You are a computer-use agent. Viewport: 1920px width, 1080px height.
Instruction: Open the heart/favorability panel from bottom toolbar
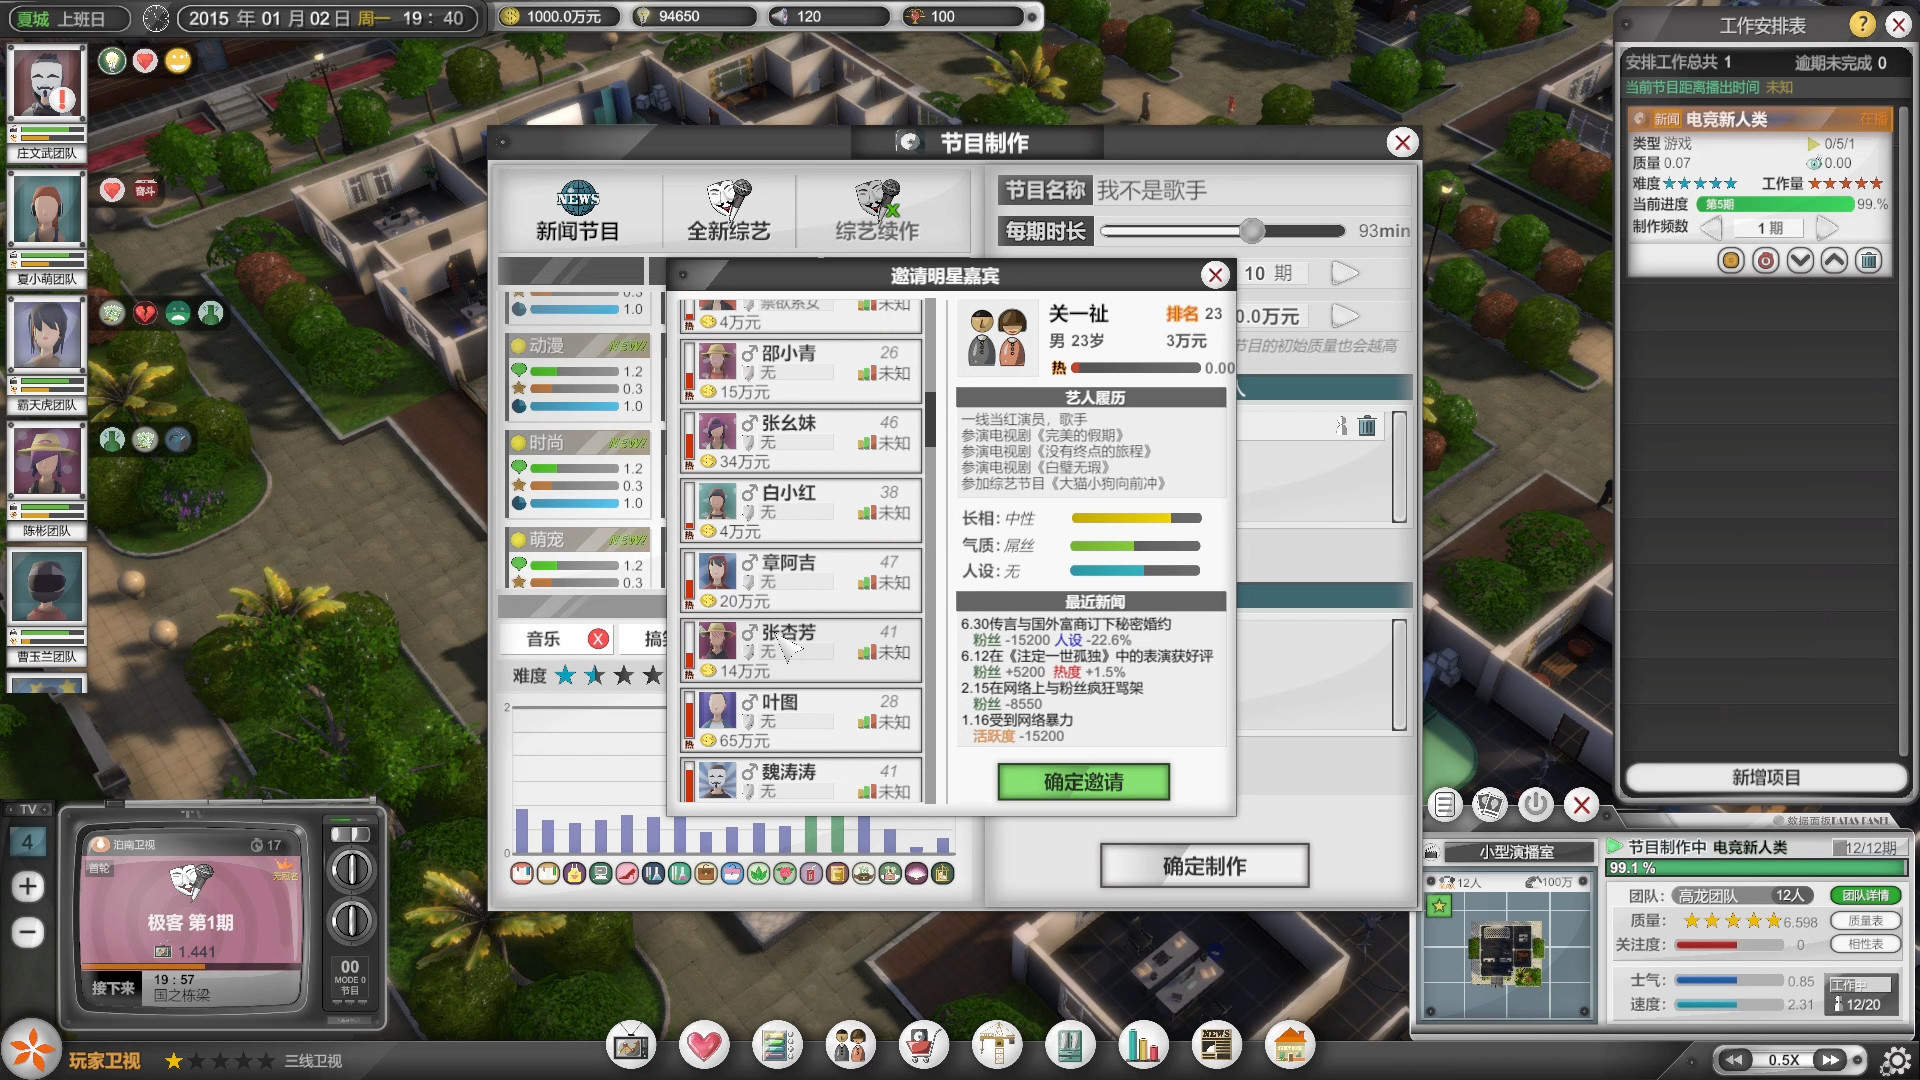pyautogui.click(x=703, y=1045)
